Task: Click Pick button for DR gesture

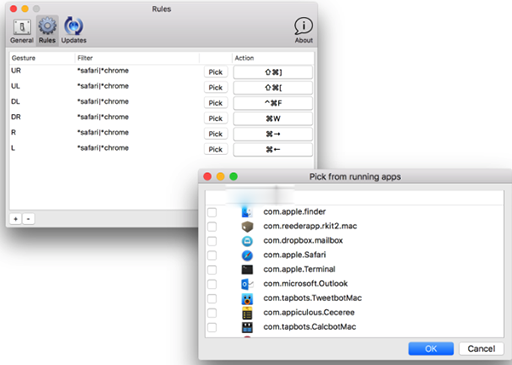Action: (216, 118)
